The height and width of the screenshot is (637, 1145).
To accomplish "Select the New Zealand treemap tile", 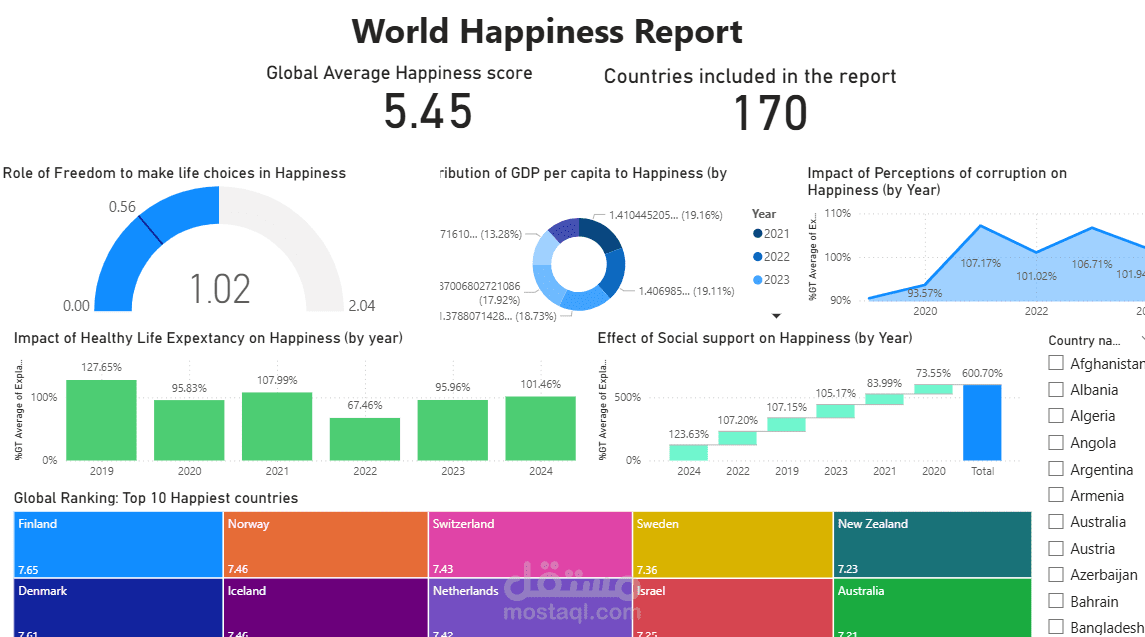I will click(930, 543).
